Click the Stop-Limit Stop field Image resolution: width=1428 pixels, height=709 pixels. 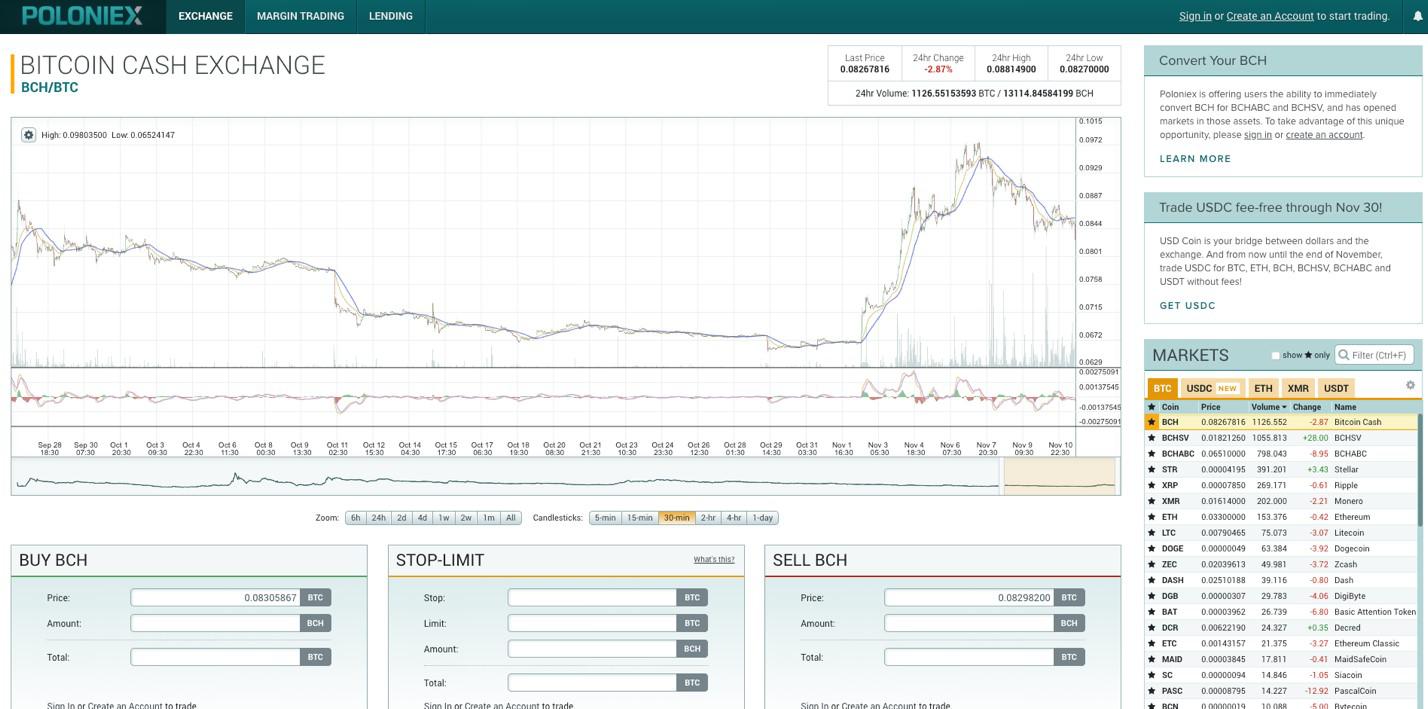point(592,597)
